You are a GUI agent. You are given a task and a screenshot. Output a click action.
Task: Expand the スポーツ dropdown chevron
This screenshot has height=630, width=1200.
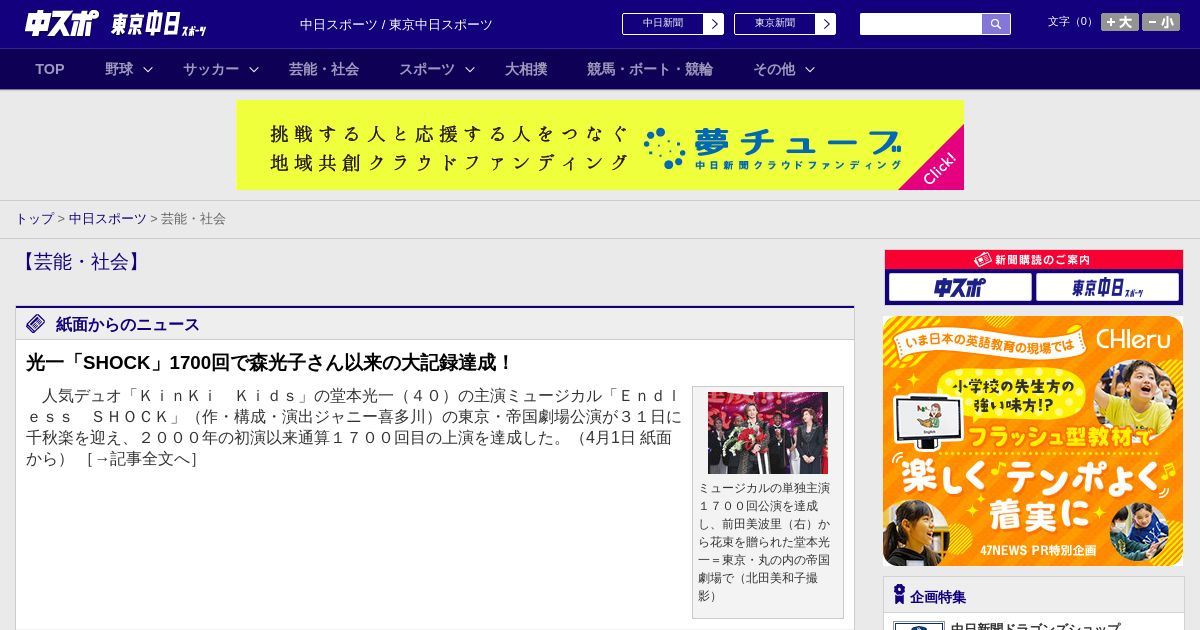470,69
